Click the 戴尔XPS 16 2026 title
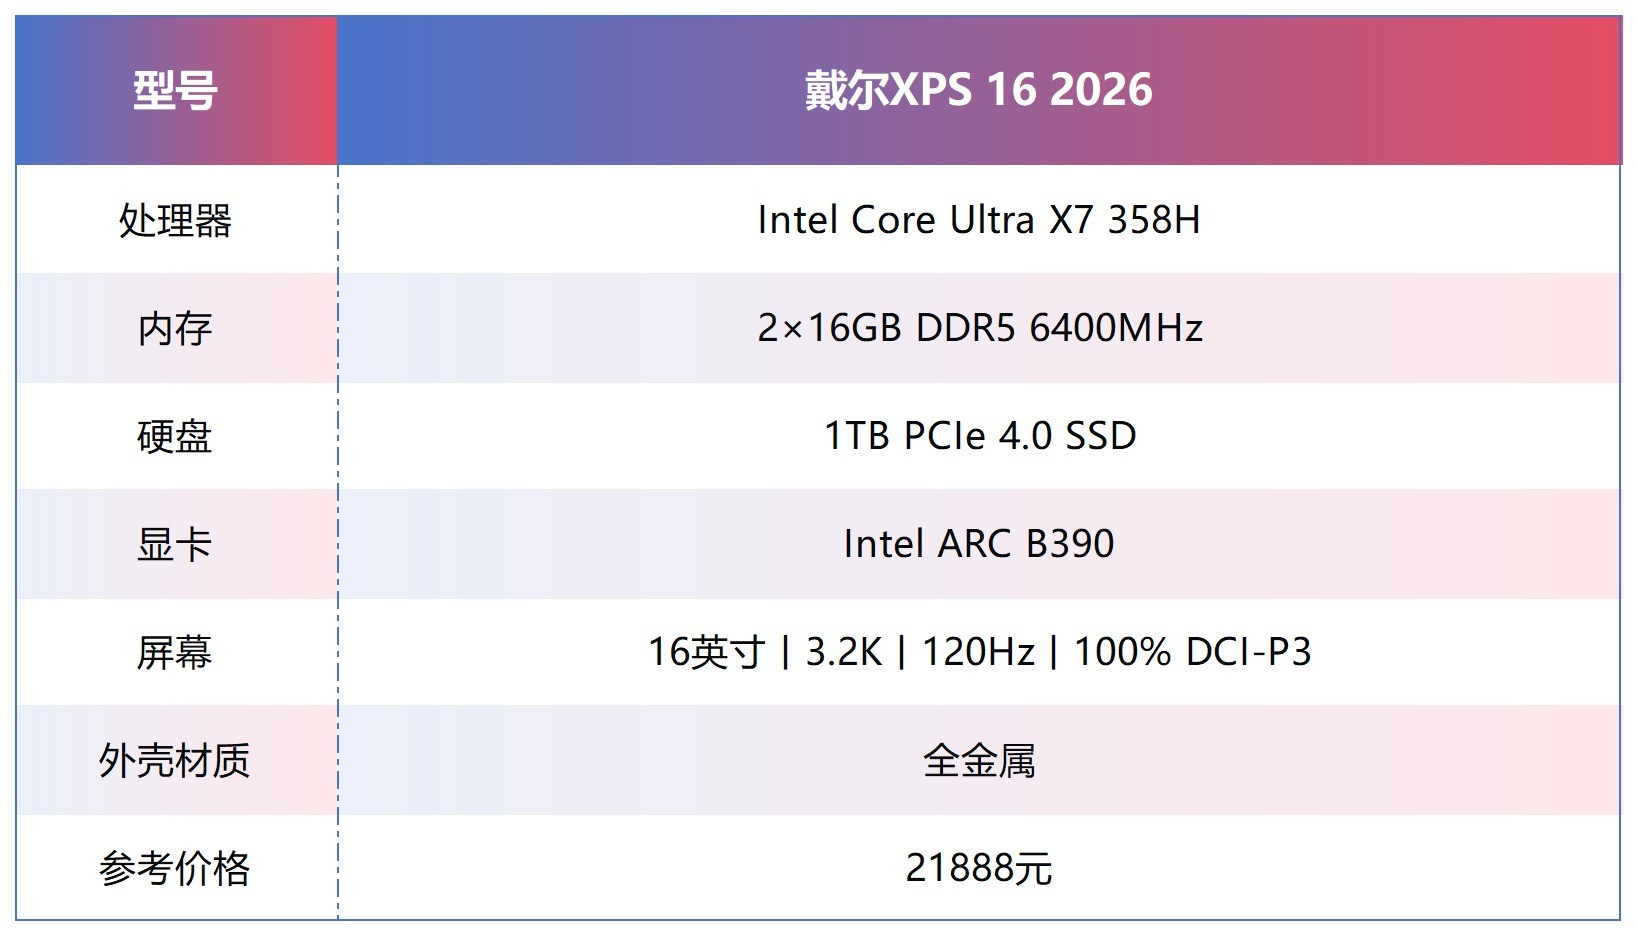1638x936 pixels. point(978,90)
